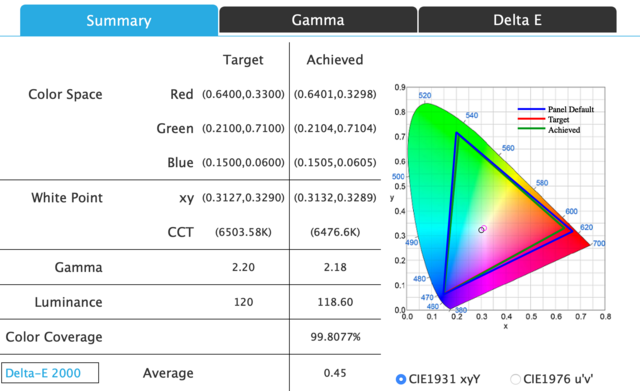
Task: Click the Target legend entry in chart
Action: point(544,120)
